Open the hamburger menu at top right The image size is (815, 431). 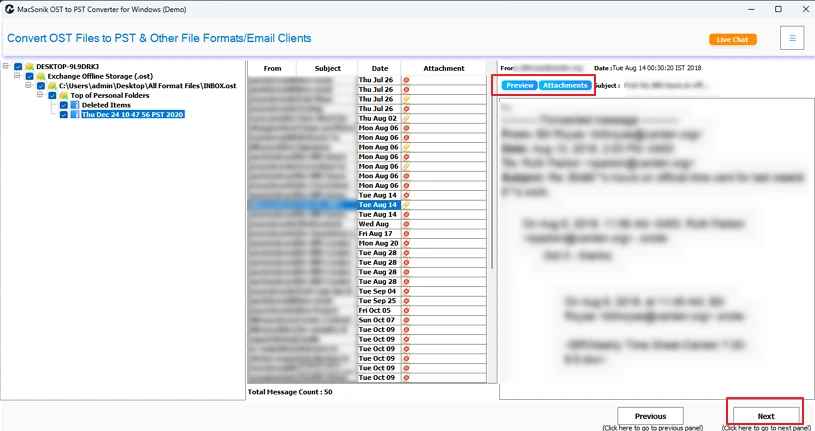tap(792, 39)
